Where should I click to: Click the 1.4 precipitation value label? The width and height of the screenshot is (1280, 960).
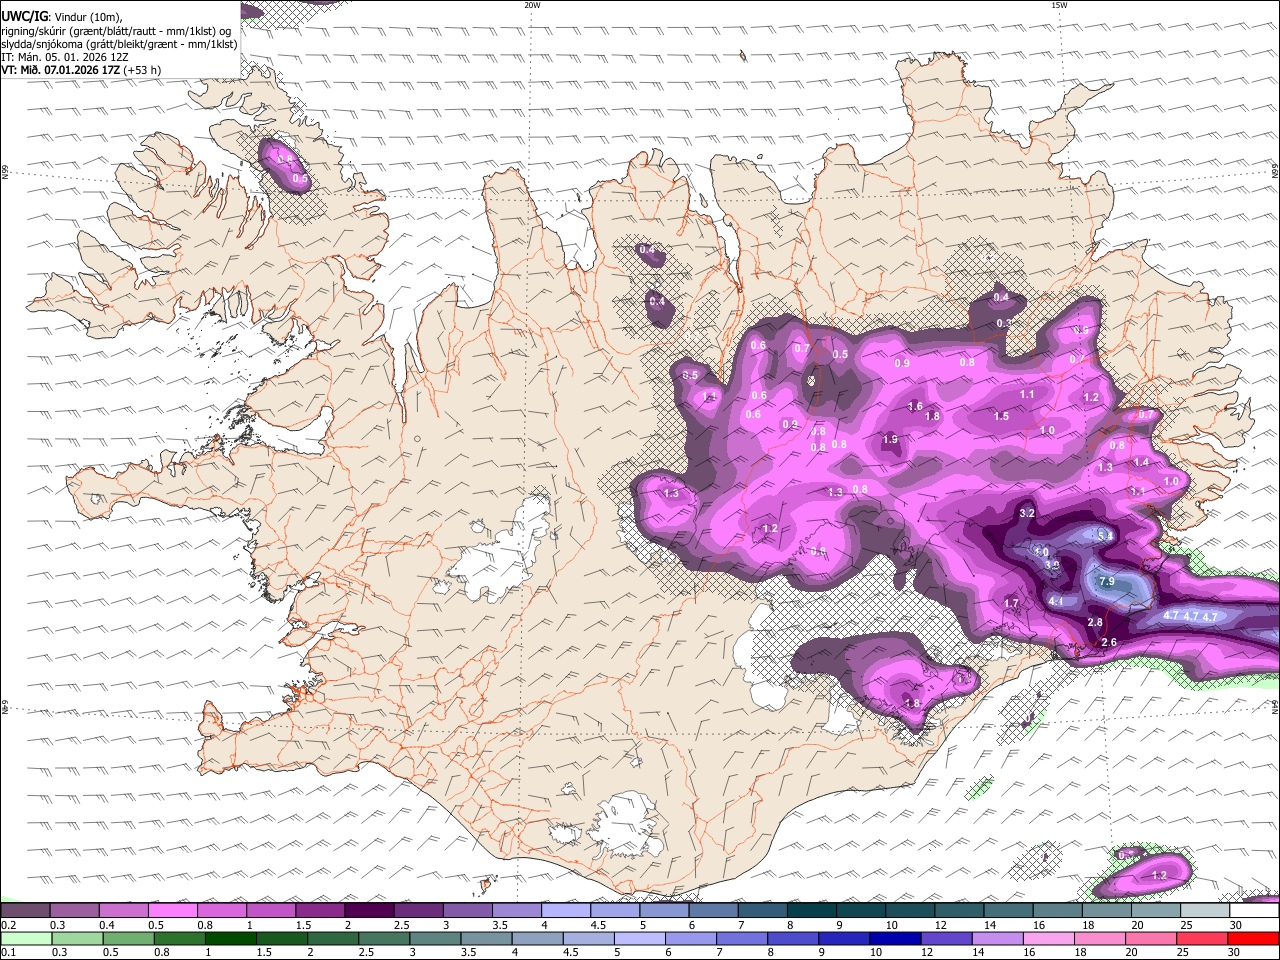coord(1142,462)
